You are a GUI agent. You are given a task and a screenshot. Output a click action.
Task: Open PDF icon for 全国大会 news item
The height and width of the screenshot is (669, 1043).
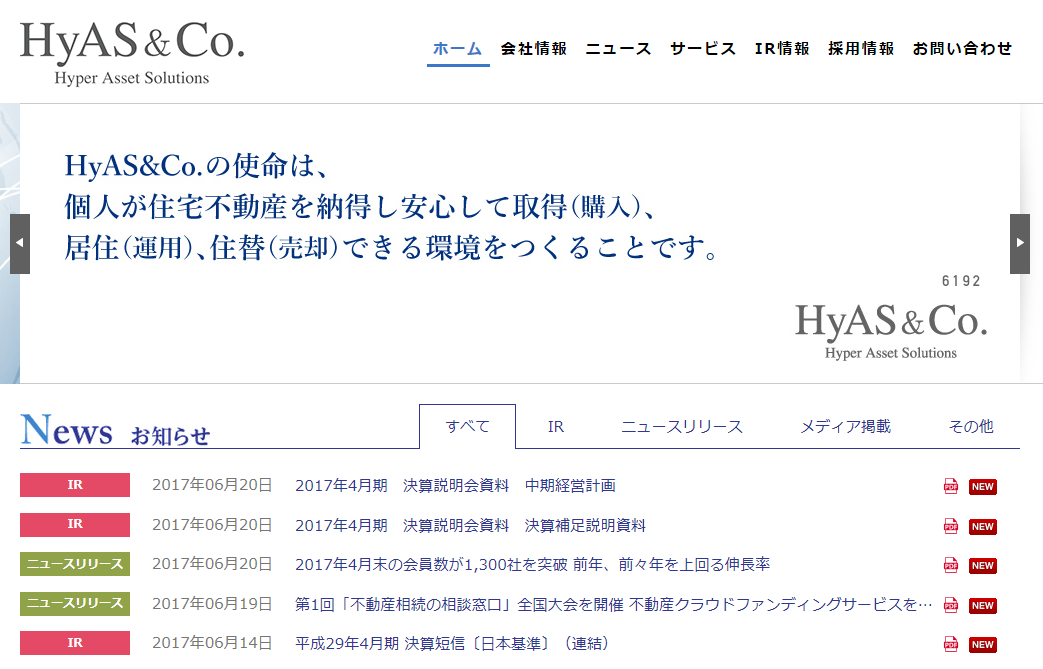[x=950, y=605]
